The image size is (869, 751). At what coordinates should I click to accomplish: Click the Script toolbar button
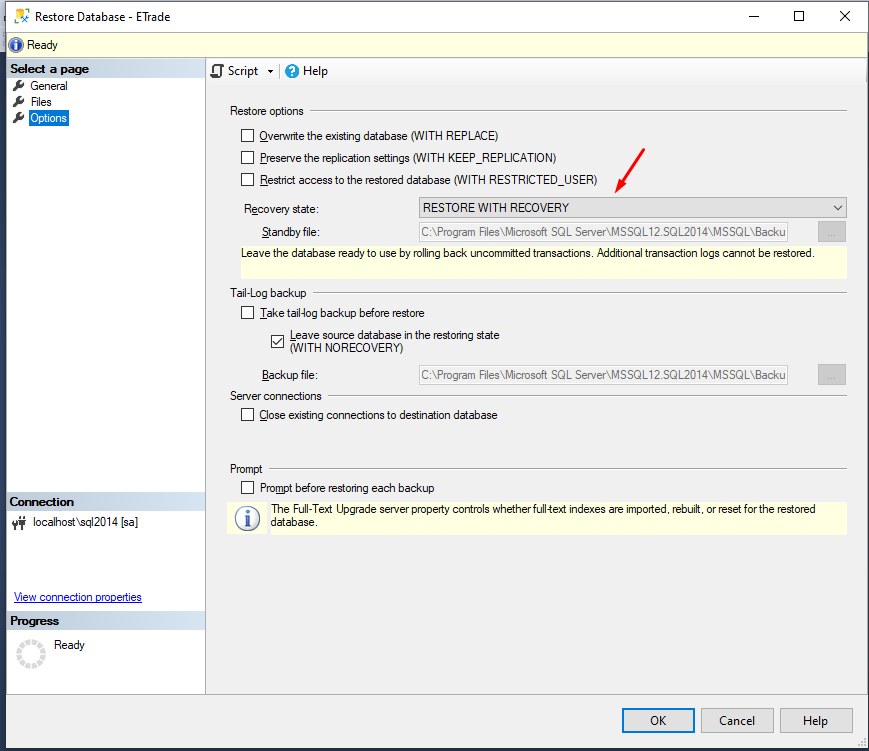point(235,71)
